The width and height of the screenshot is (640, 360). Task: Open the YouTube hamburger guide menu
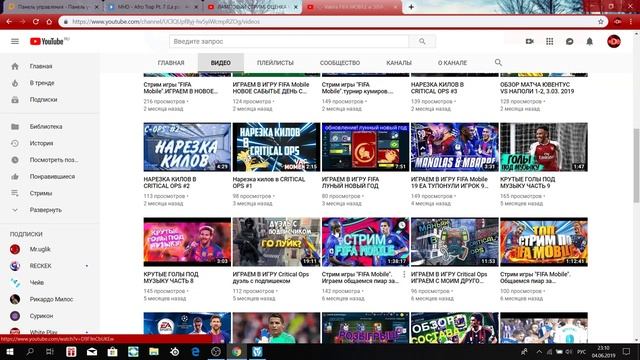pyautogui.click(x=15, y=41)
